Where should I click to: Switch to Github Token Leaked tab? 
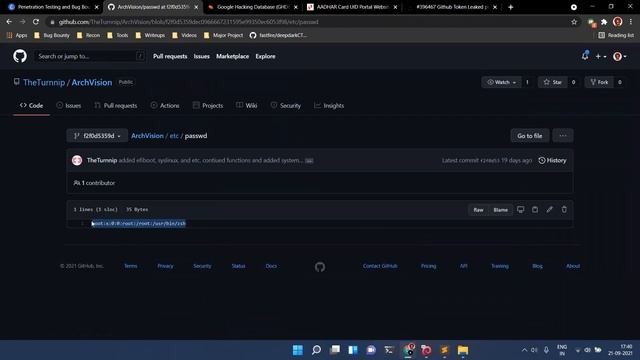[452, 7]
